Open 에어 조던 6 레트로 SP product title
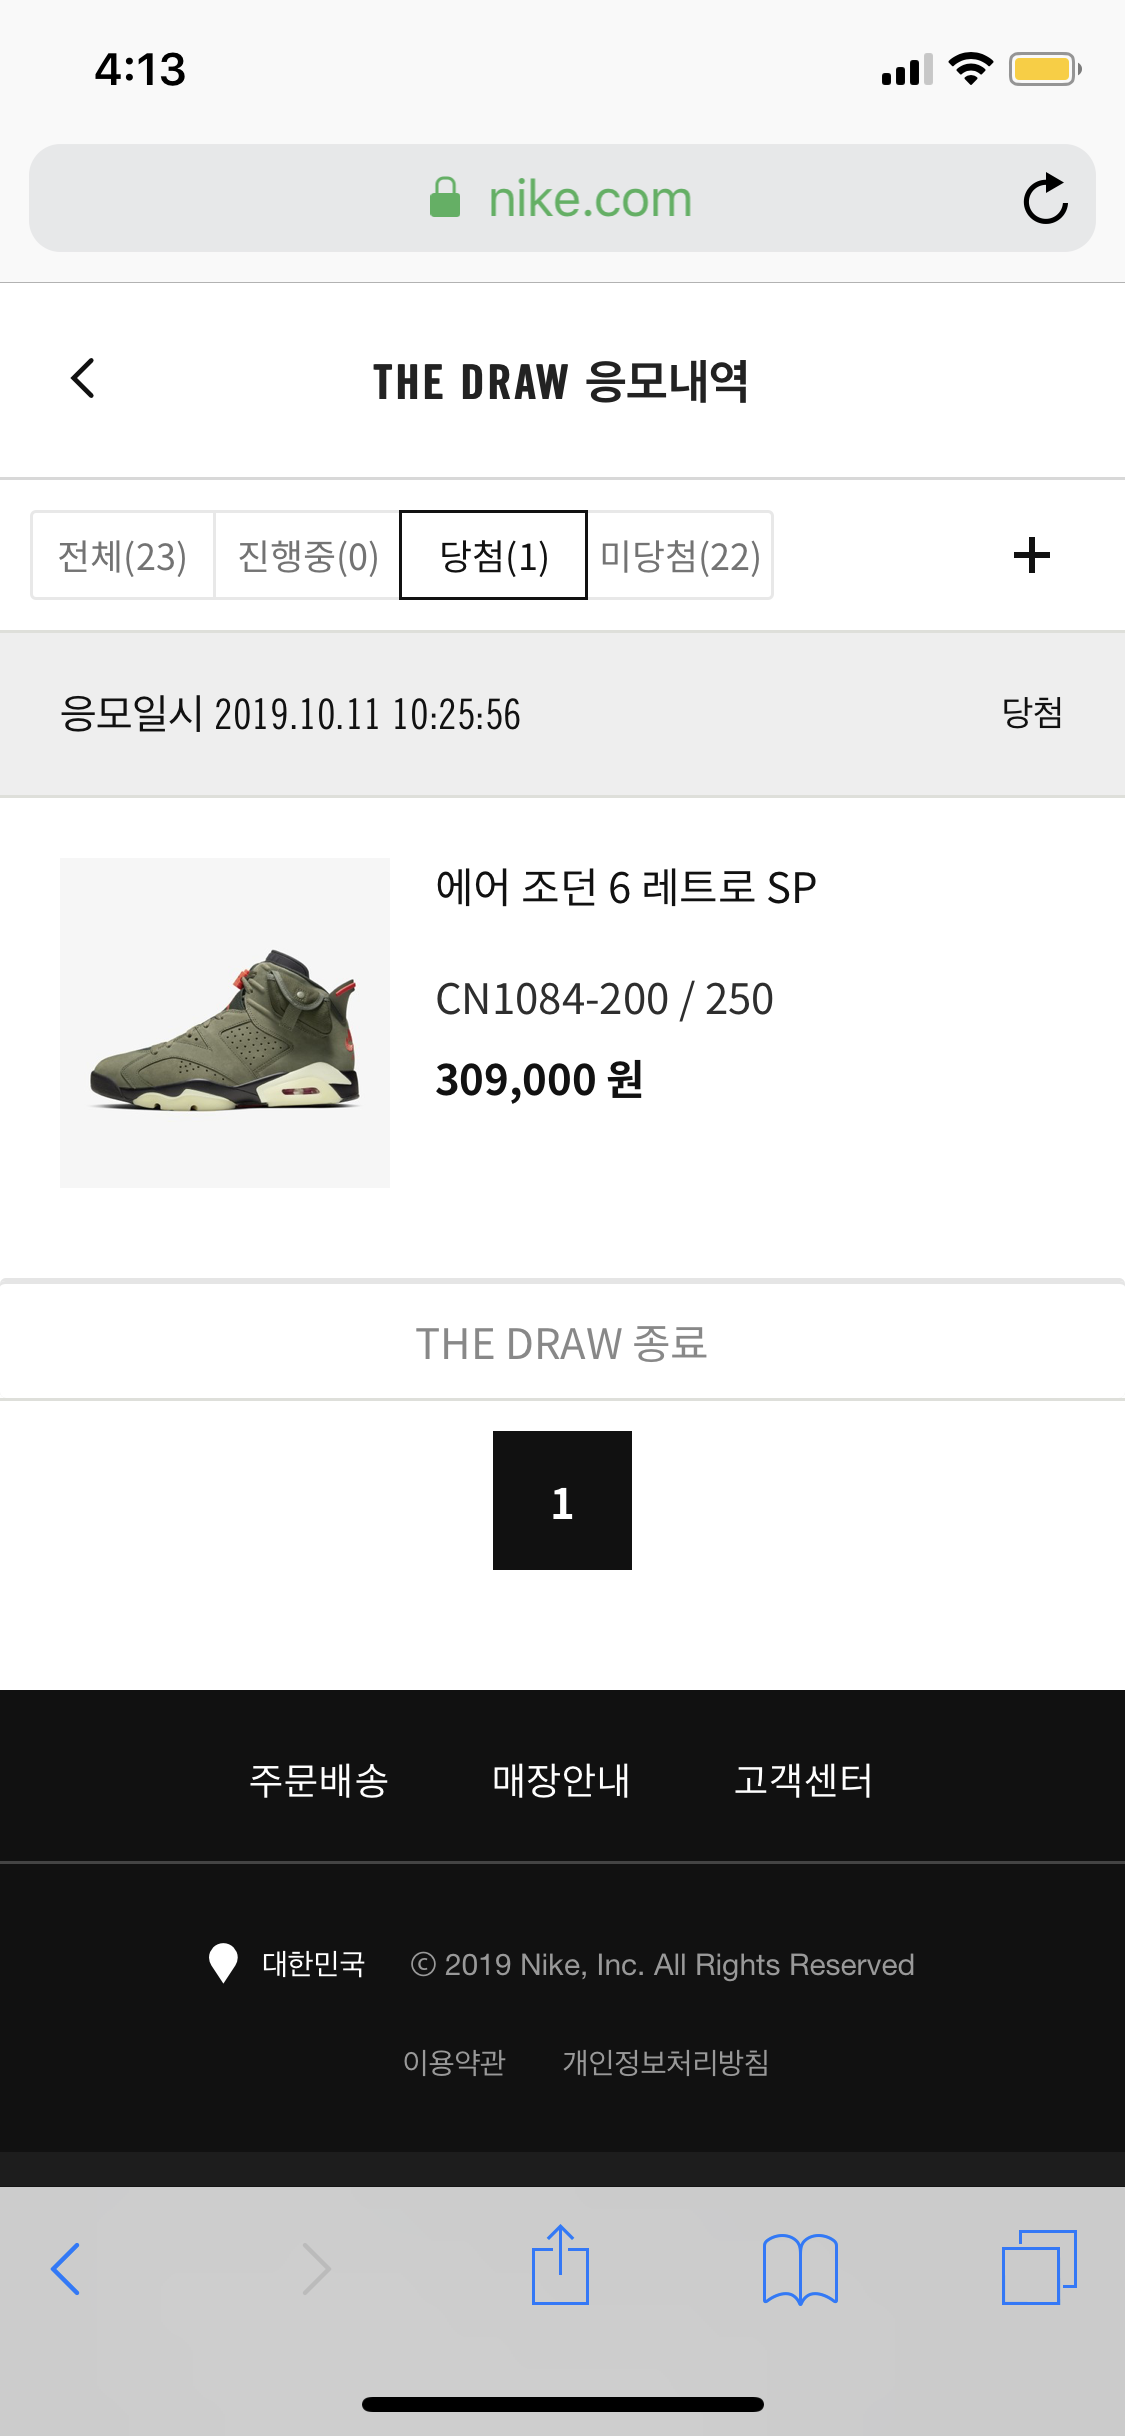 pyautogui.click(x=626, y=888)
